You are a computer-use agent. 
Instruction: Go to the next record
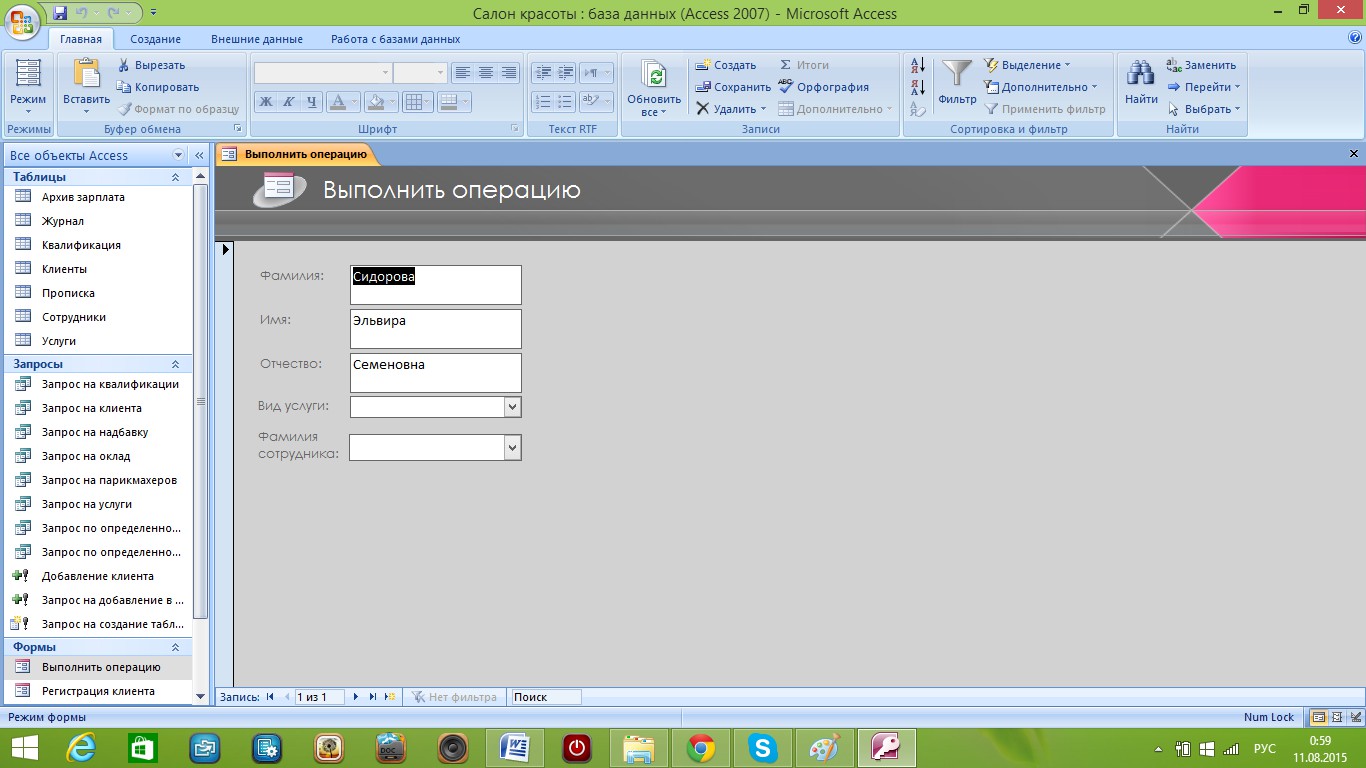(356, 697)
